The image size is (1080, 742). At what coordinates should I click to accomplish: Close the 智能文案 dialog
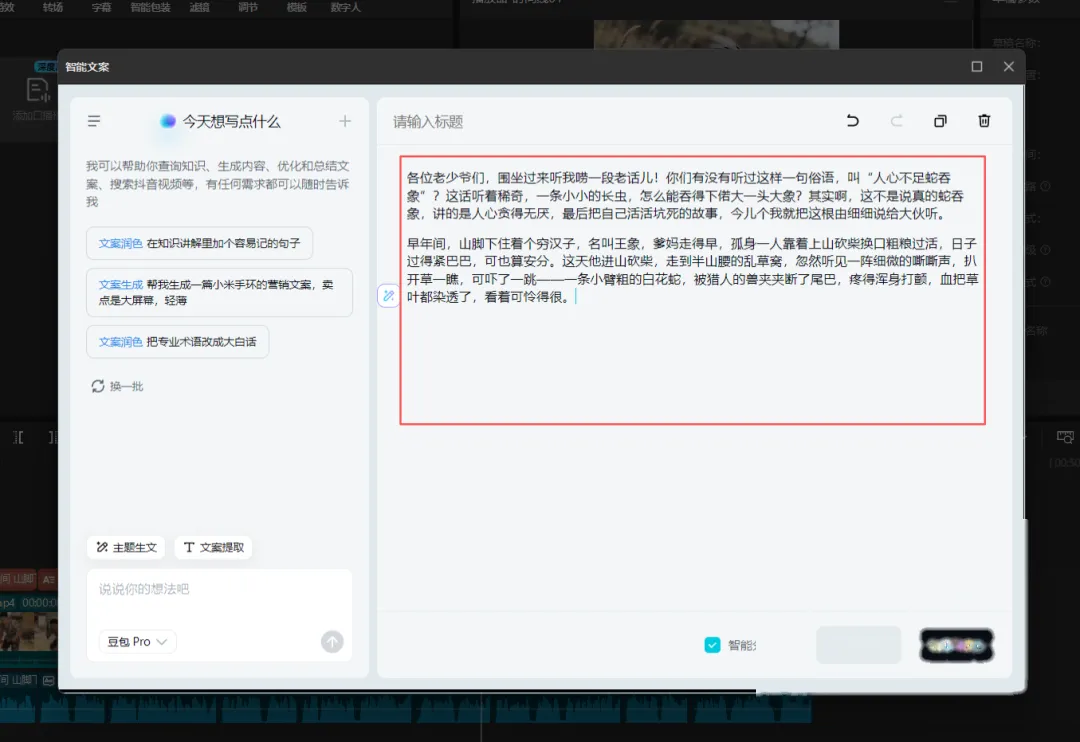tap(1008, 67)
